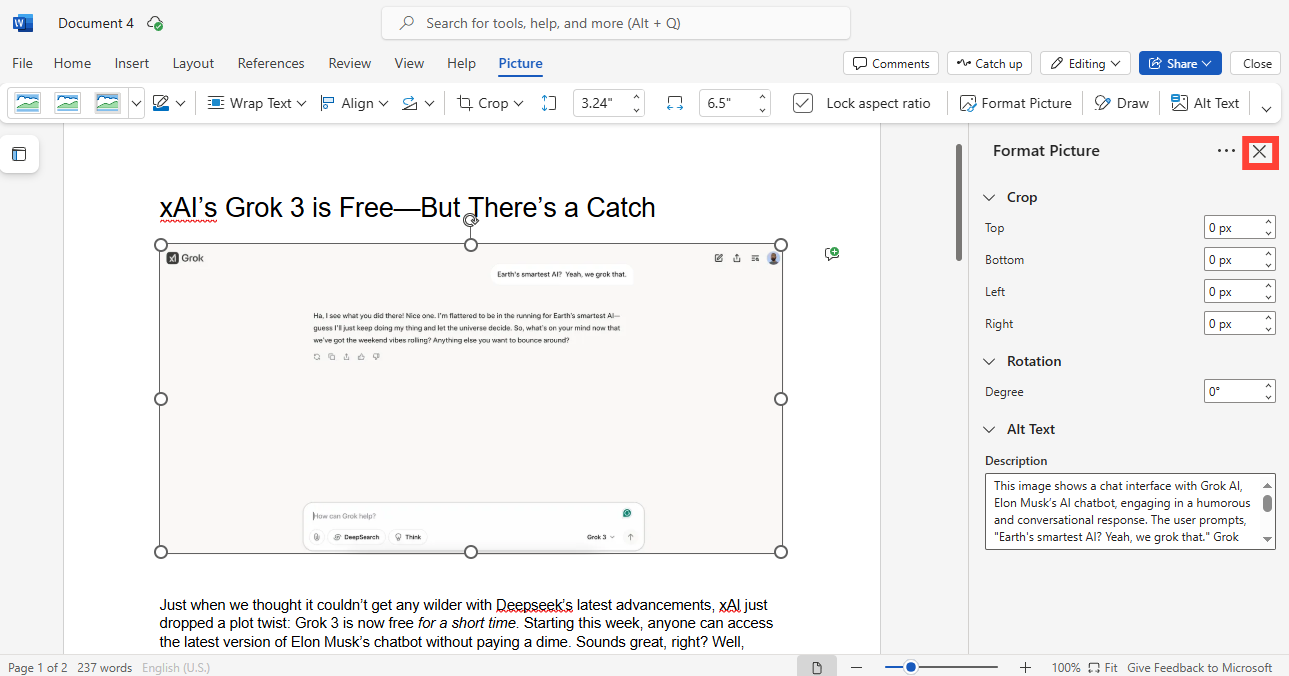Toggle the Lock aspect ratio checkbox

tap(803, 103)
